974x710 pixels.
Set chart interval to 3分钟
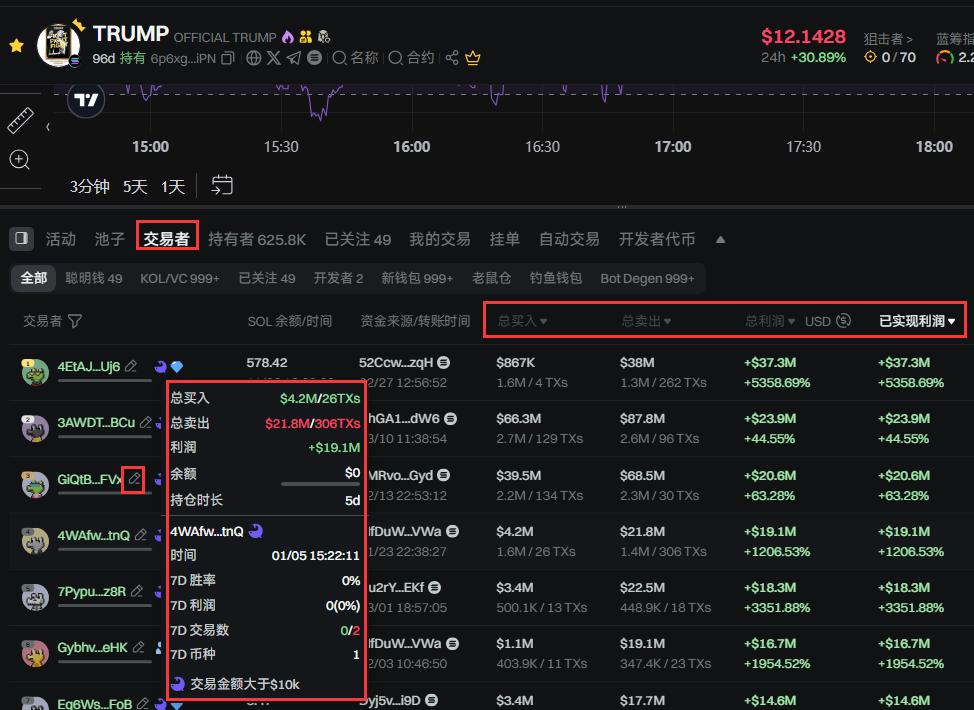point(89,186)
